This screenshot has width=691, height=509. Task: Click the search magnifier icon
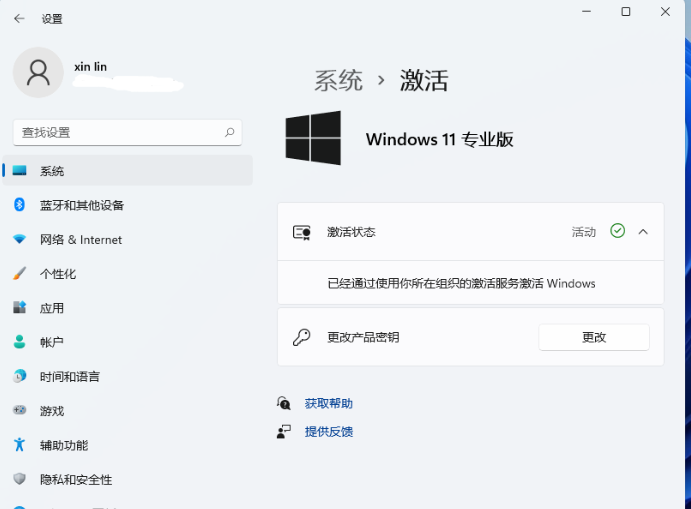point(230,132)
